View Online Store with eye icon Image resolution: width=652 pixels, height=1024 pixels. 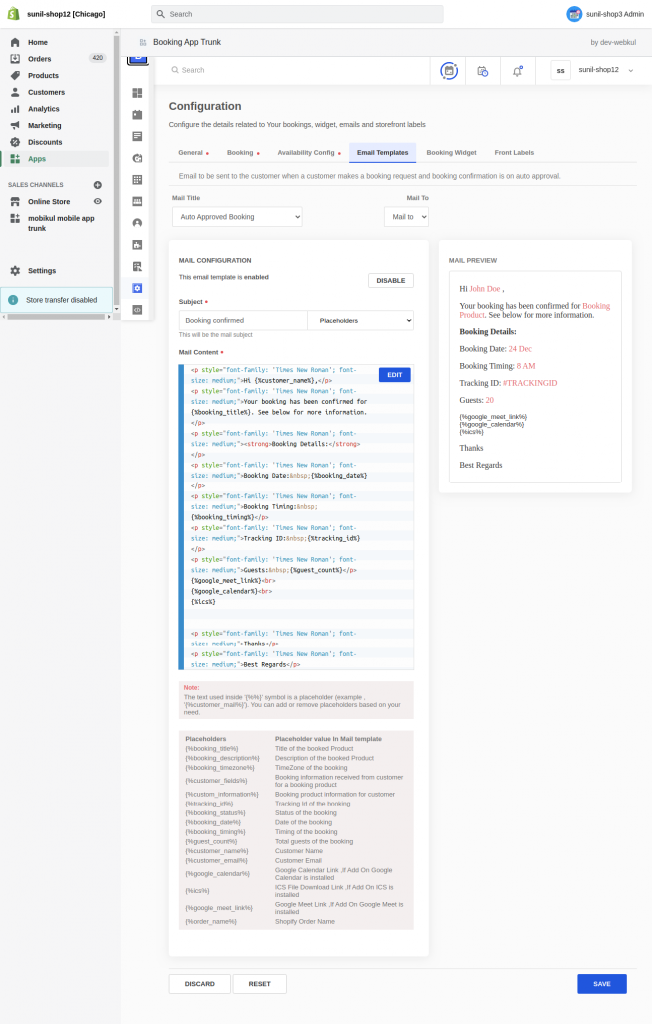[97, 201]
